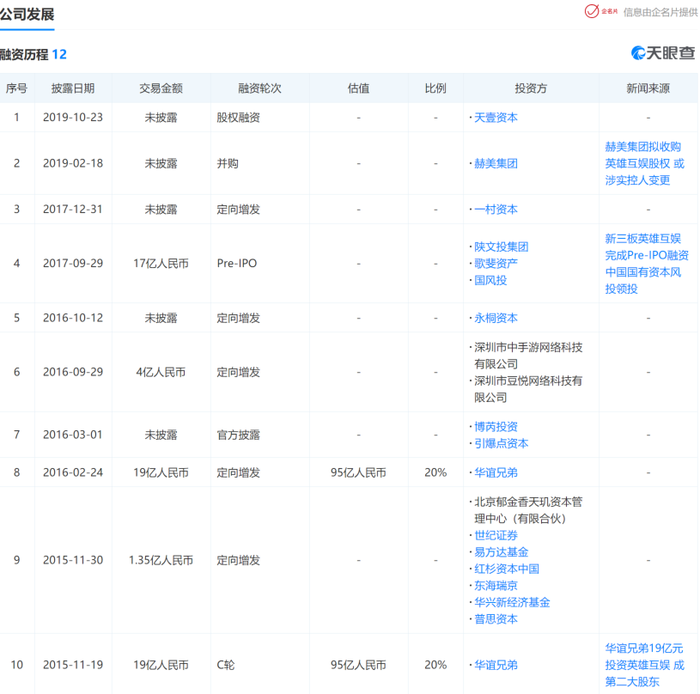Select date cell 2019-10-23

(73, 118)
